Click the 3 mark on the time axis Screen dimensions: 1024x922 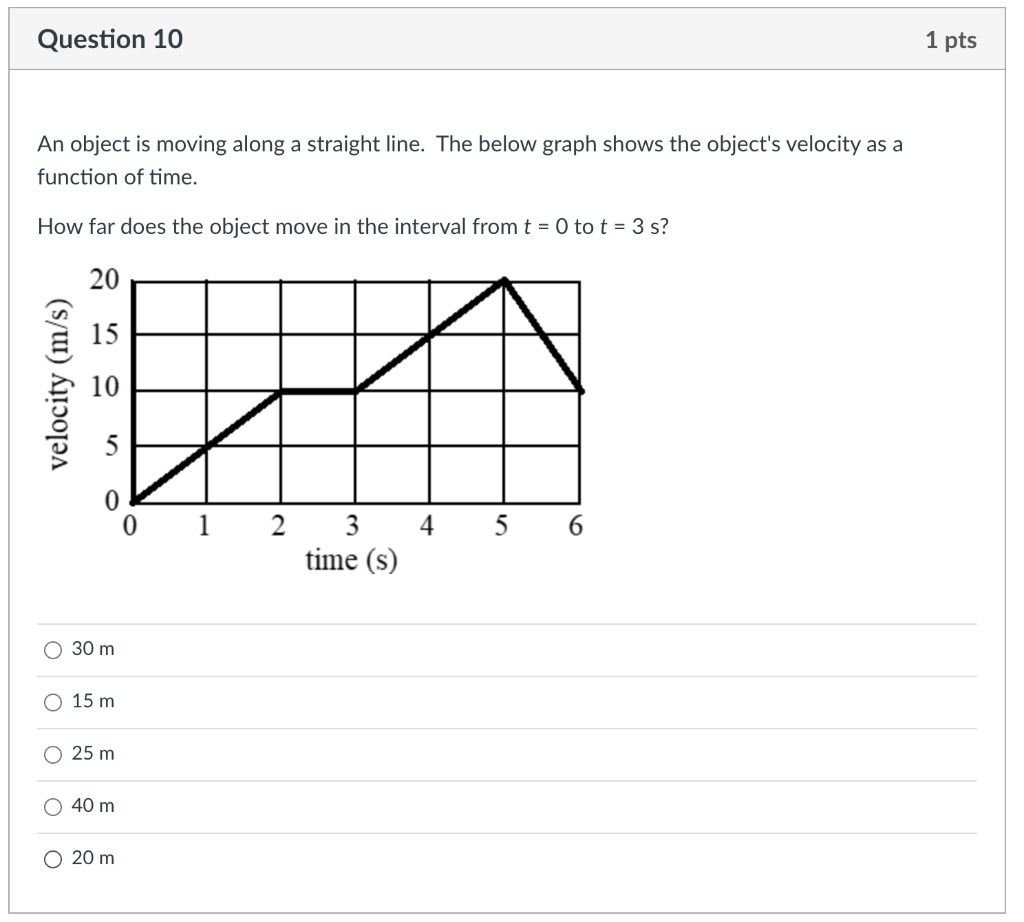[x=352, y=524]
